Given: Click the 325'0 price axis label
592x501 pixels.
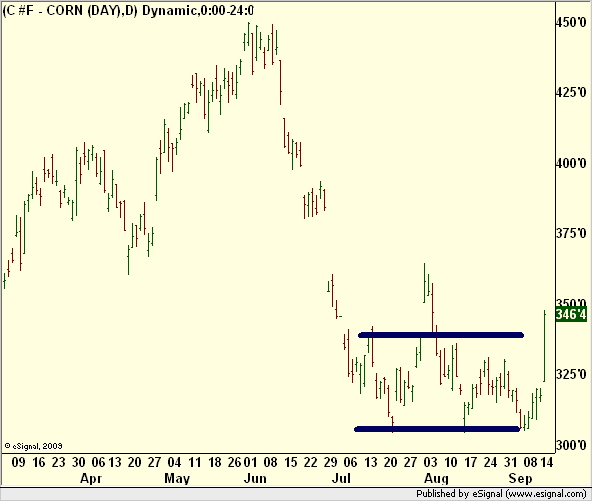Looking at the screenshot, I should tap(571, 374).
